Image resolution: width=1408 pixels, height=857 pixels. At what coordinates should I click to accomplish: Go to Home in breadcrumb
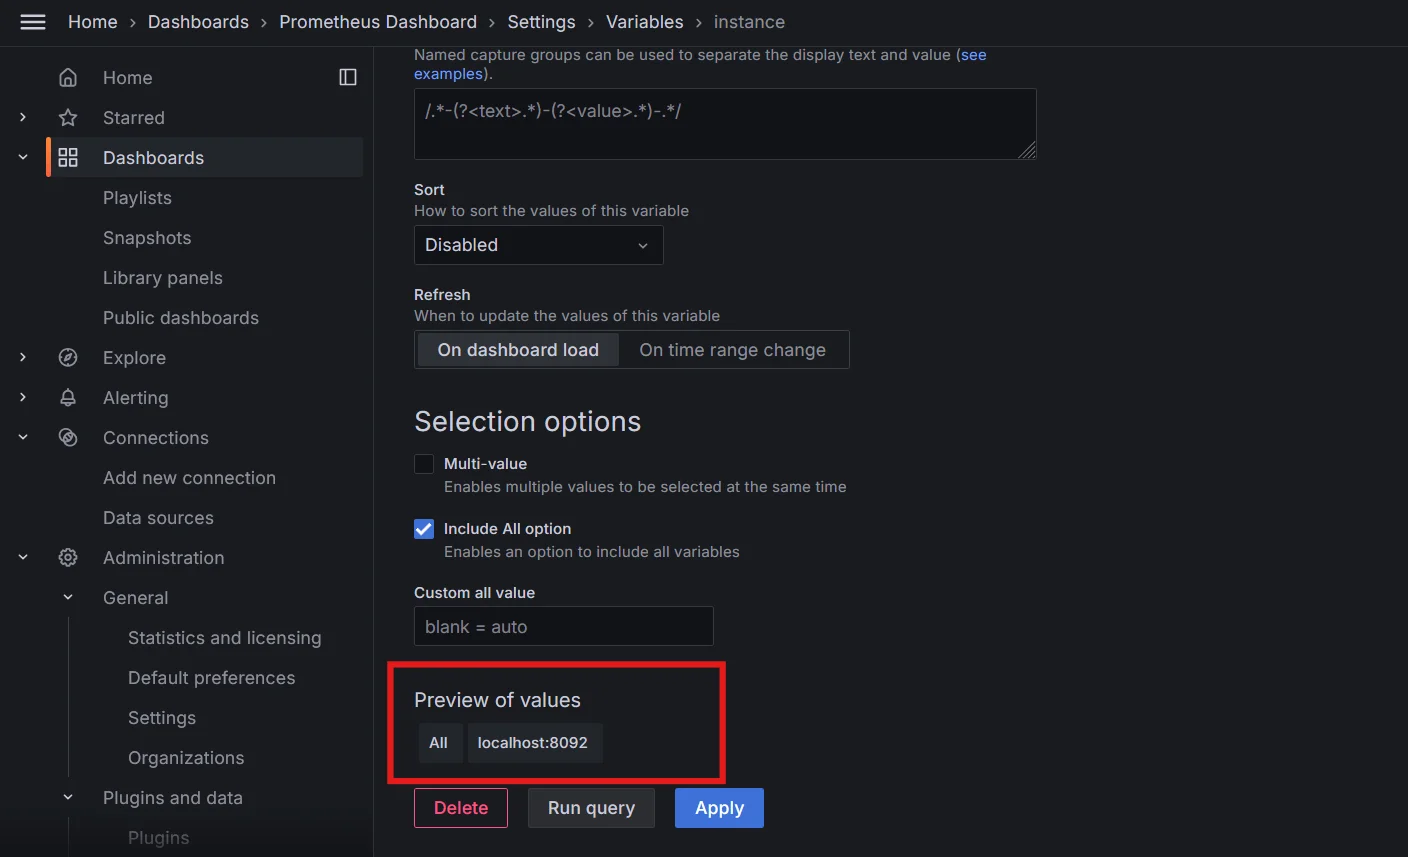pyautogui.click(x=93, y=22)
